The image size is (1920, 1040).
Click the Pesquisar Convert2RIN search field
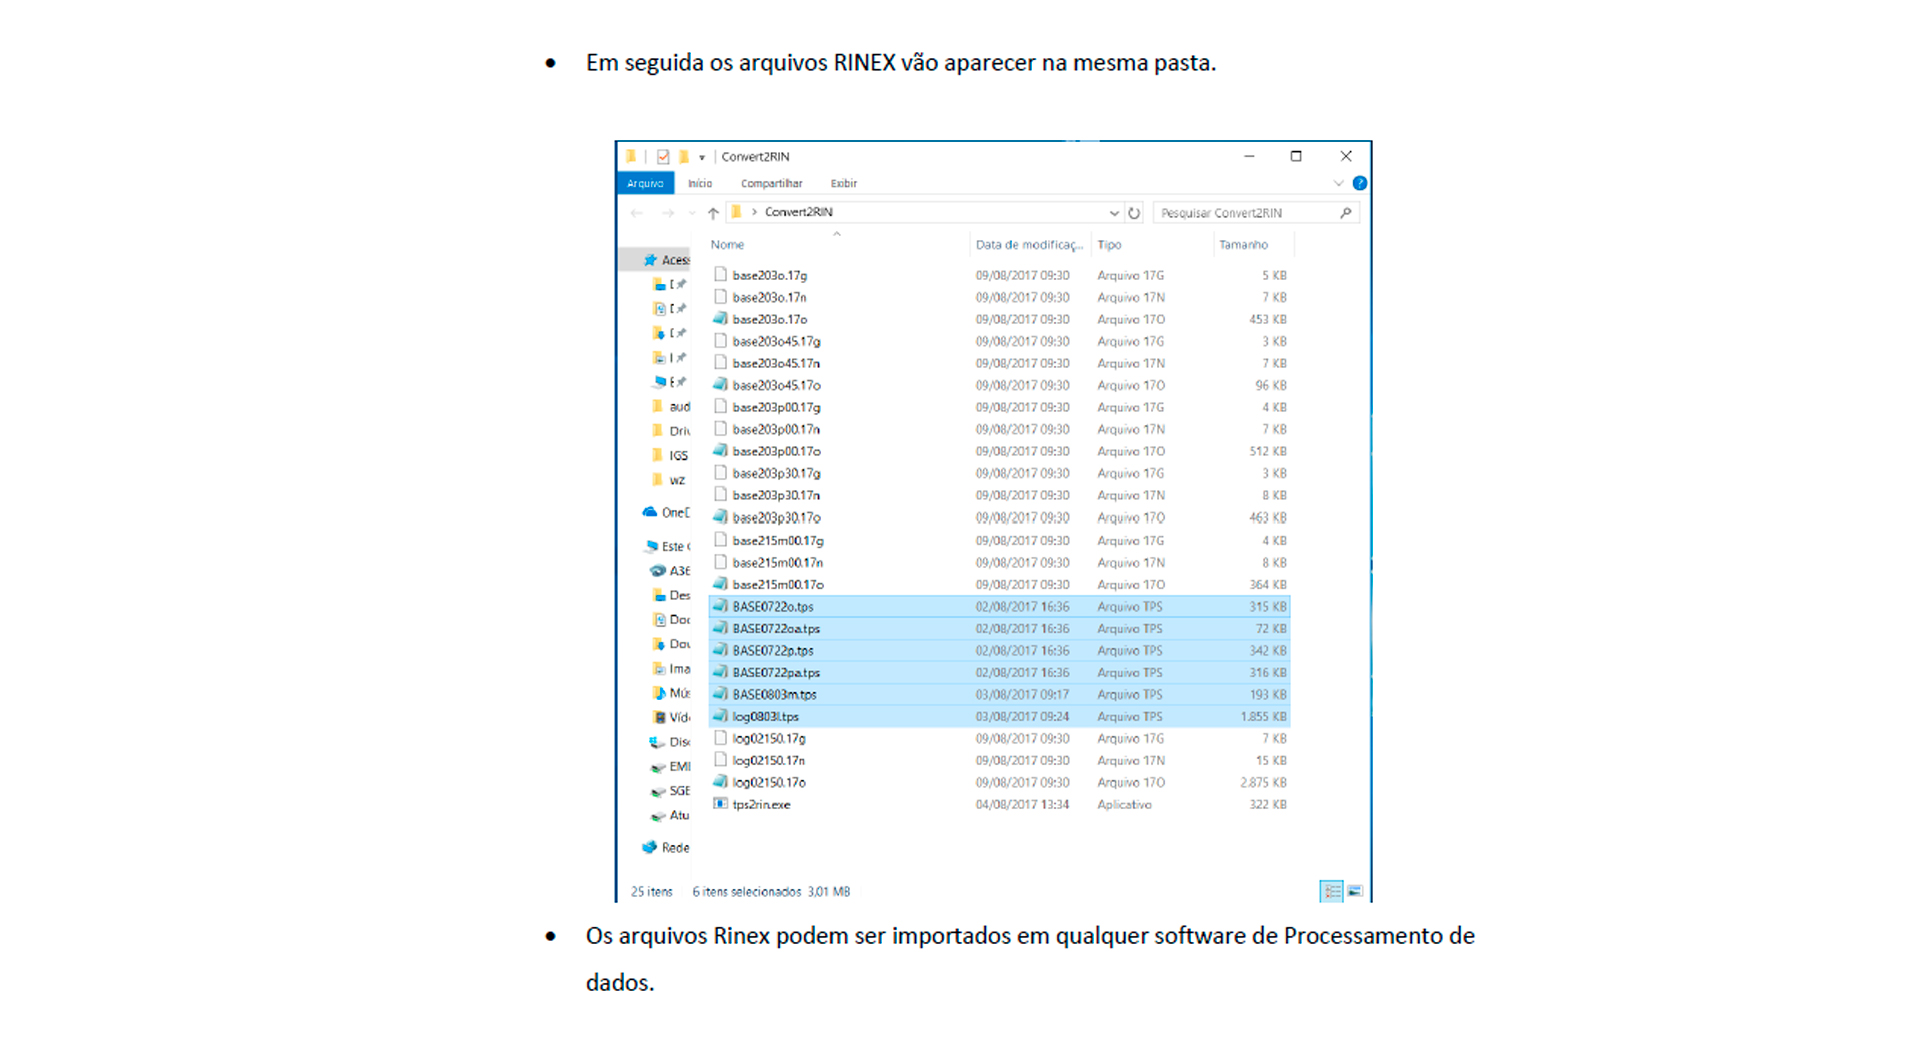(1245, 213)
